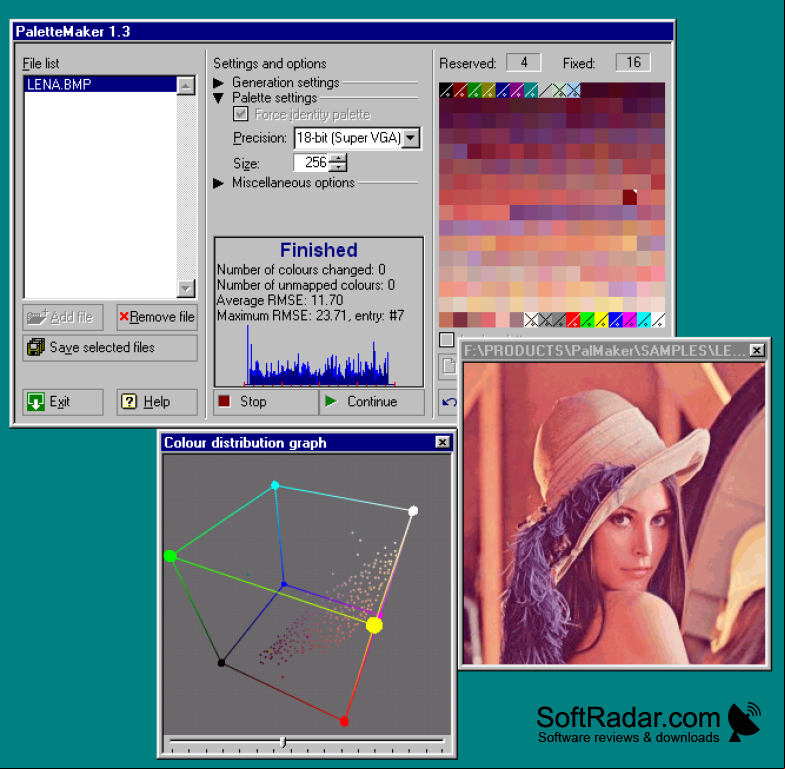The height and width of the screenshot is (769, 785).
Task: Expand Miscellaneous options section
Action: point(218,183)
